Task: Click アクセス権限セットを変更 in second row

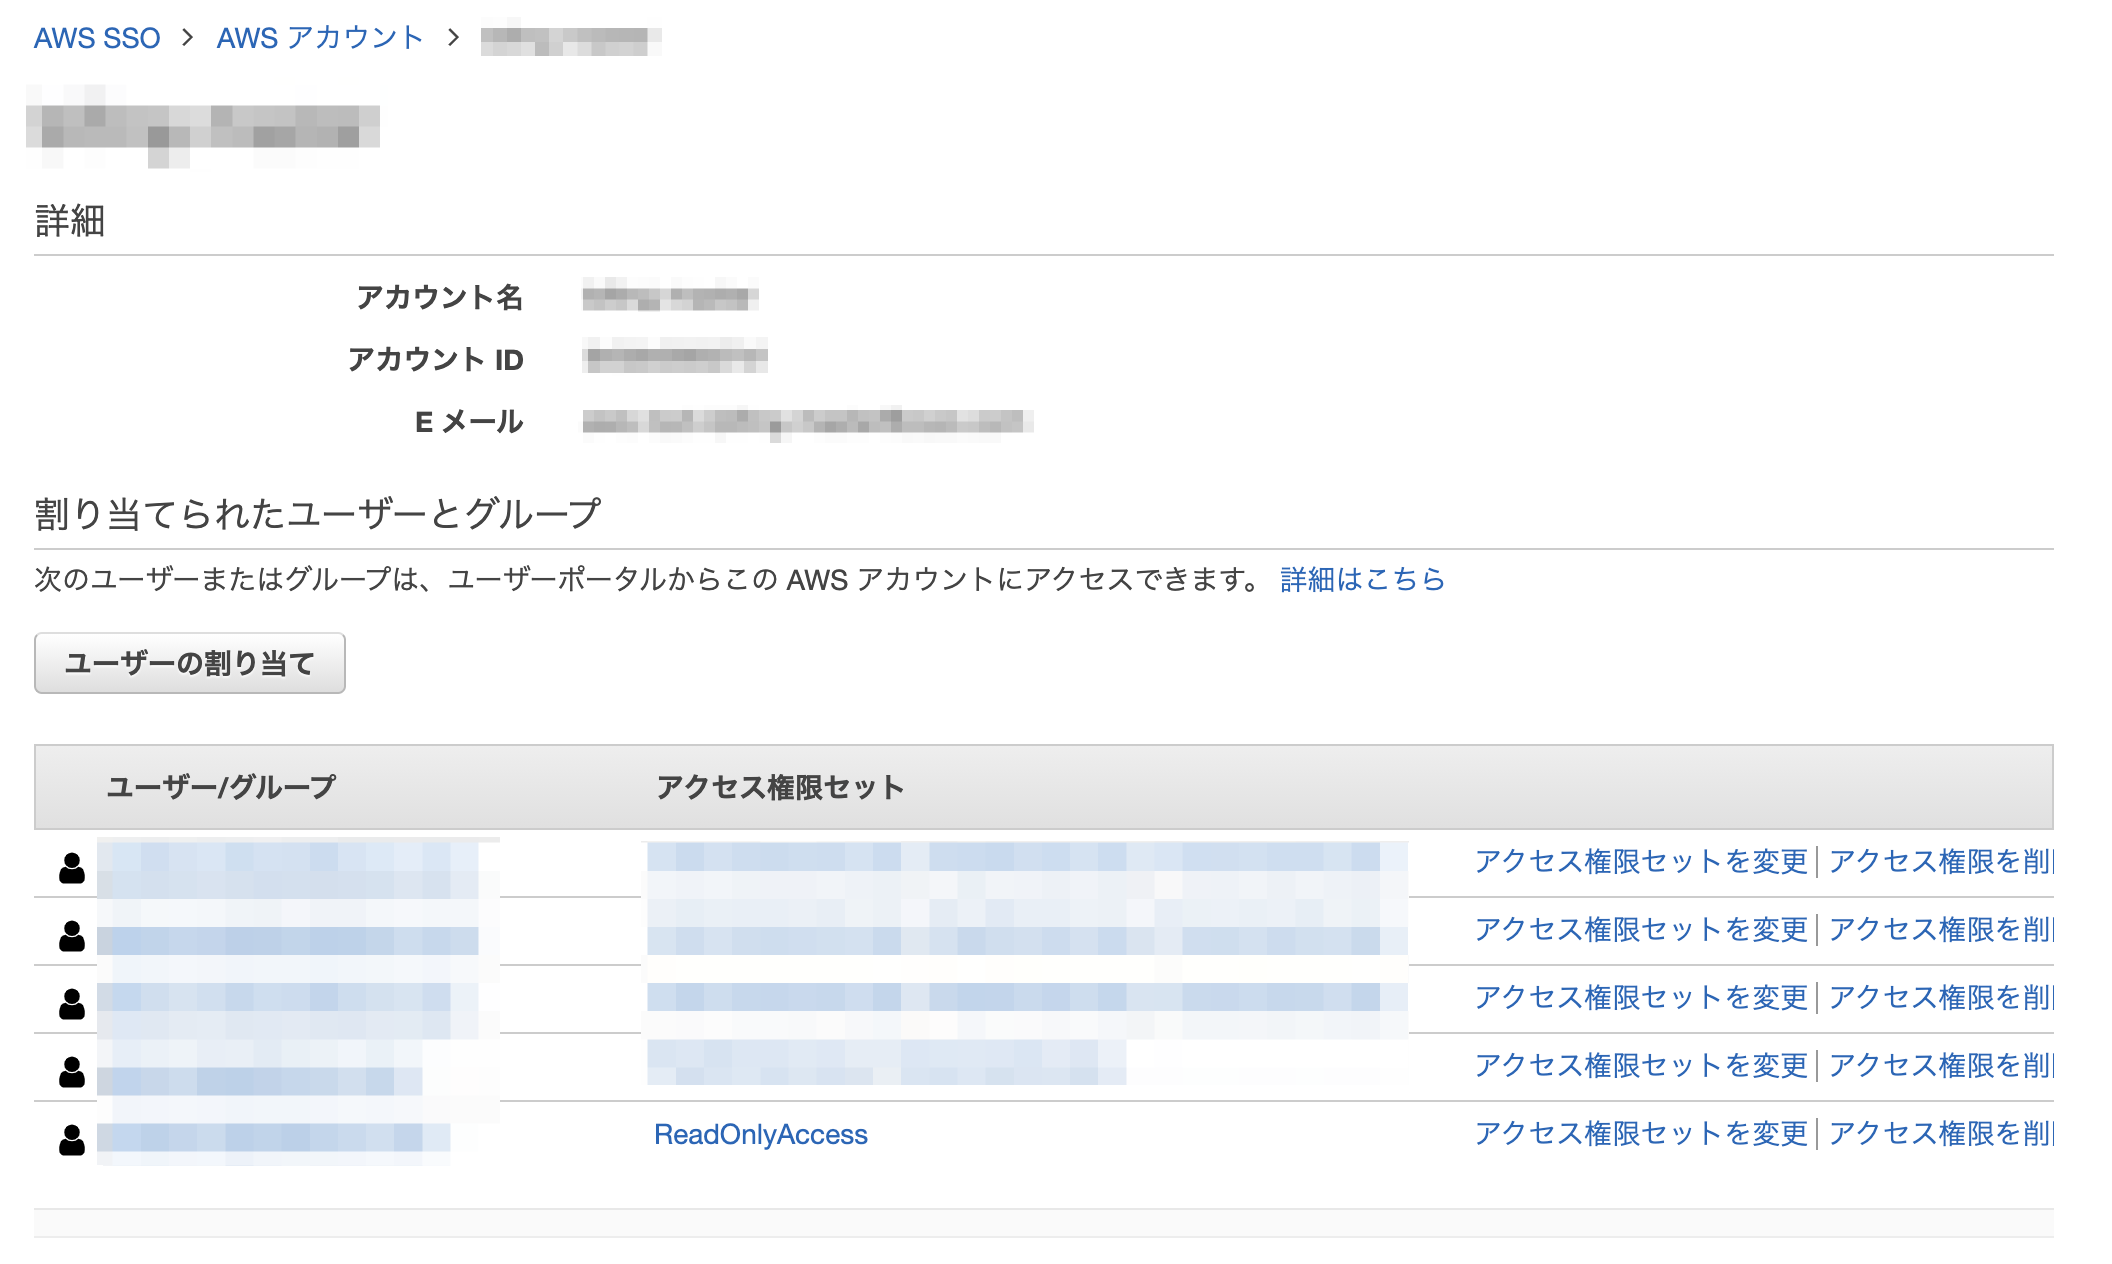Action: click(x=1641, y=929)
